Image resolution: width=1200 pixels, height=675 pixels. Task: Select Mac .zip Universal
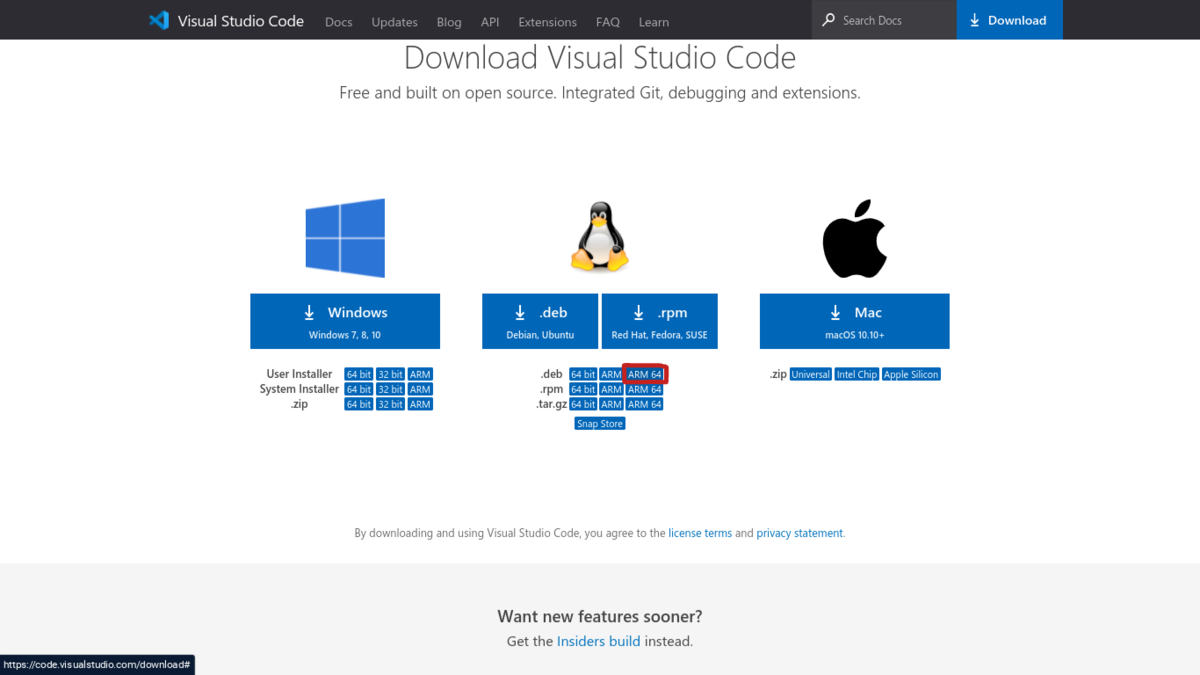(x=810, y=375)
